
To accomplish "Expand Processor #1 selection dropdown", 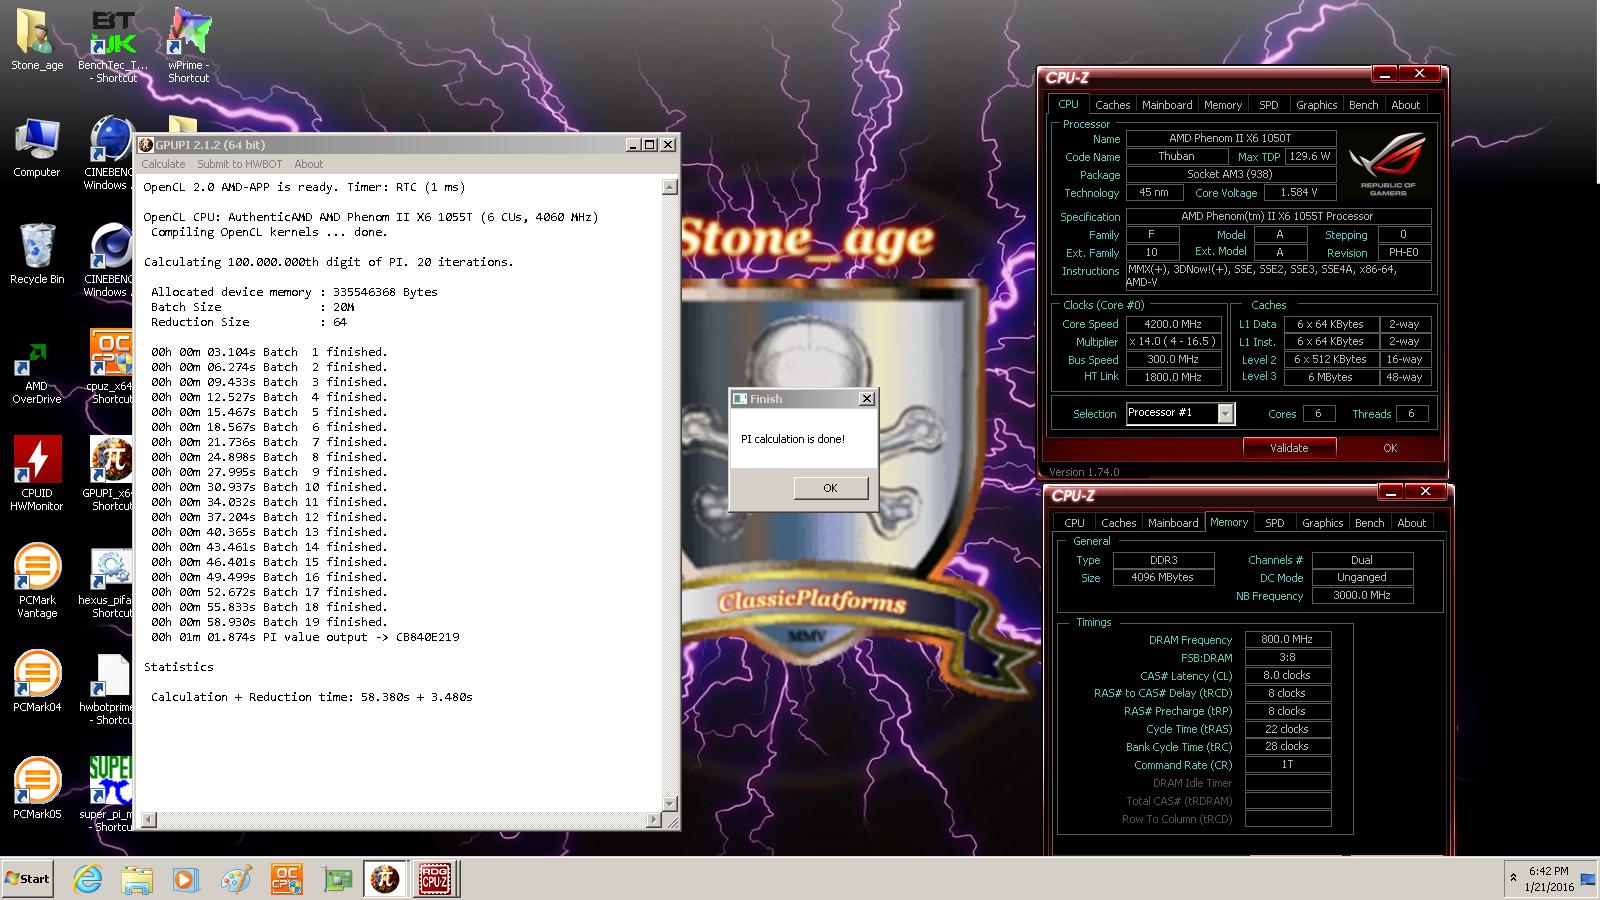I will pos(1225,414).
